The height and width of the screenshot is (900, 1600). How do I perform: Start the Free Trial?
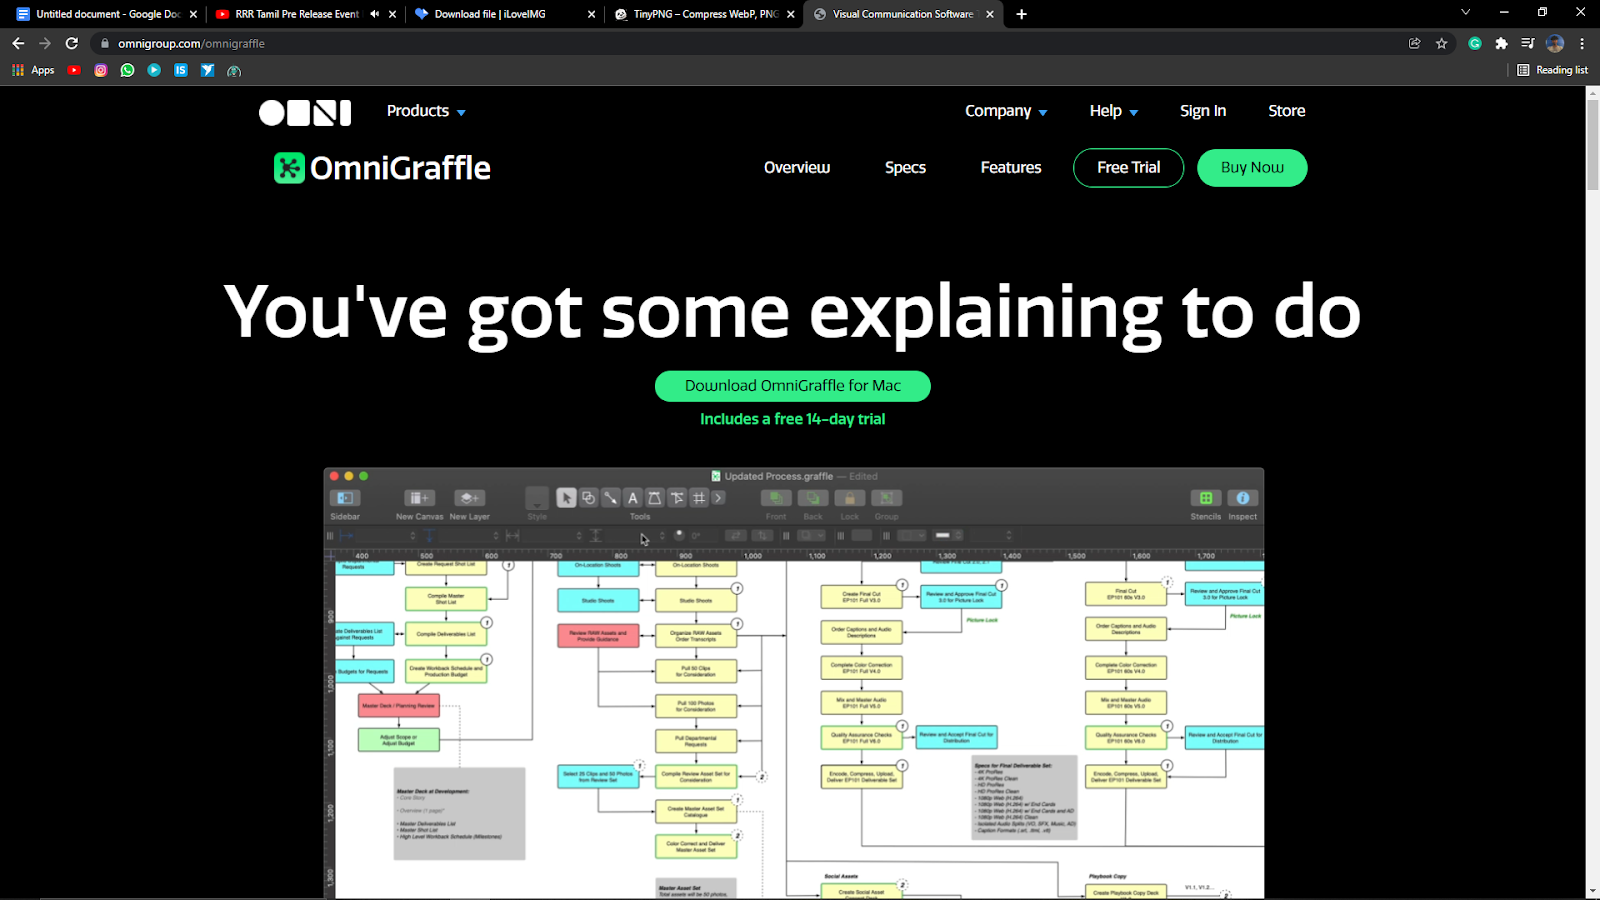click(x=1129, y=168)
